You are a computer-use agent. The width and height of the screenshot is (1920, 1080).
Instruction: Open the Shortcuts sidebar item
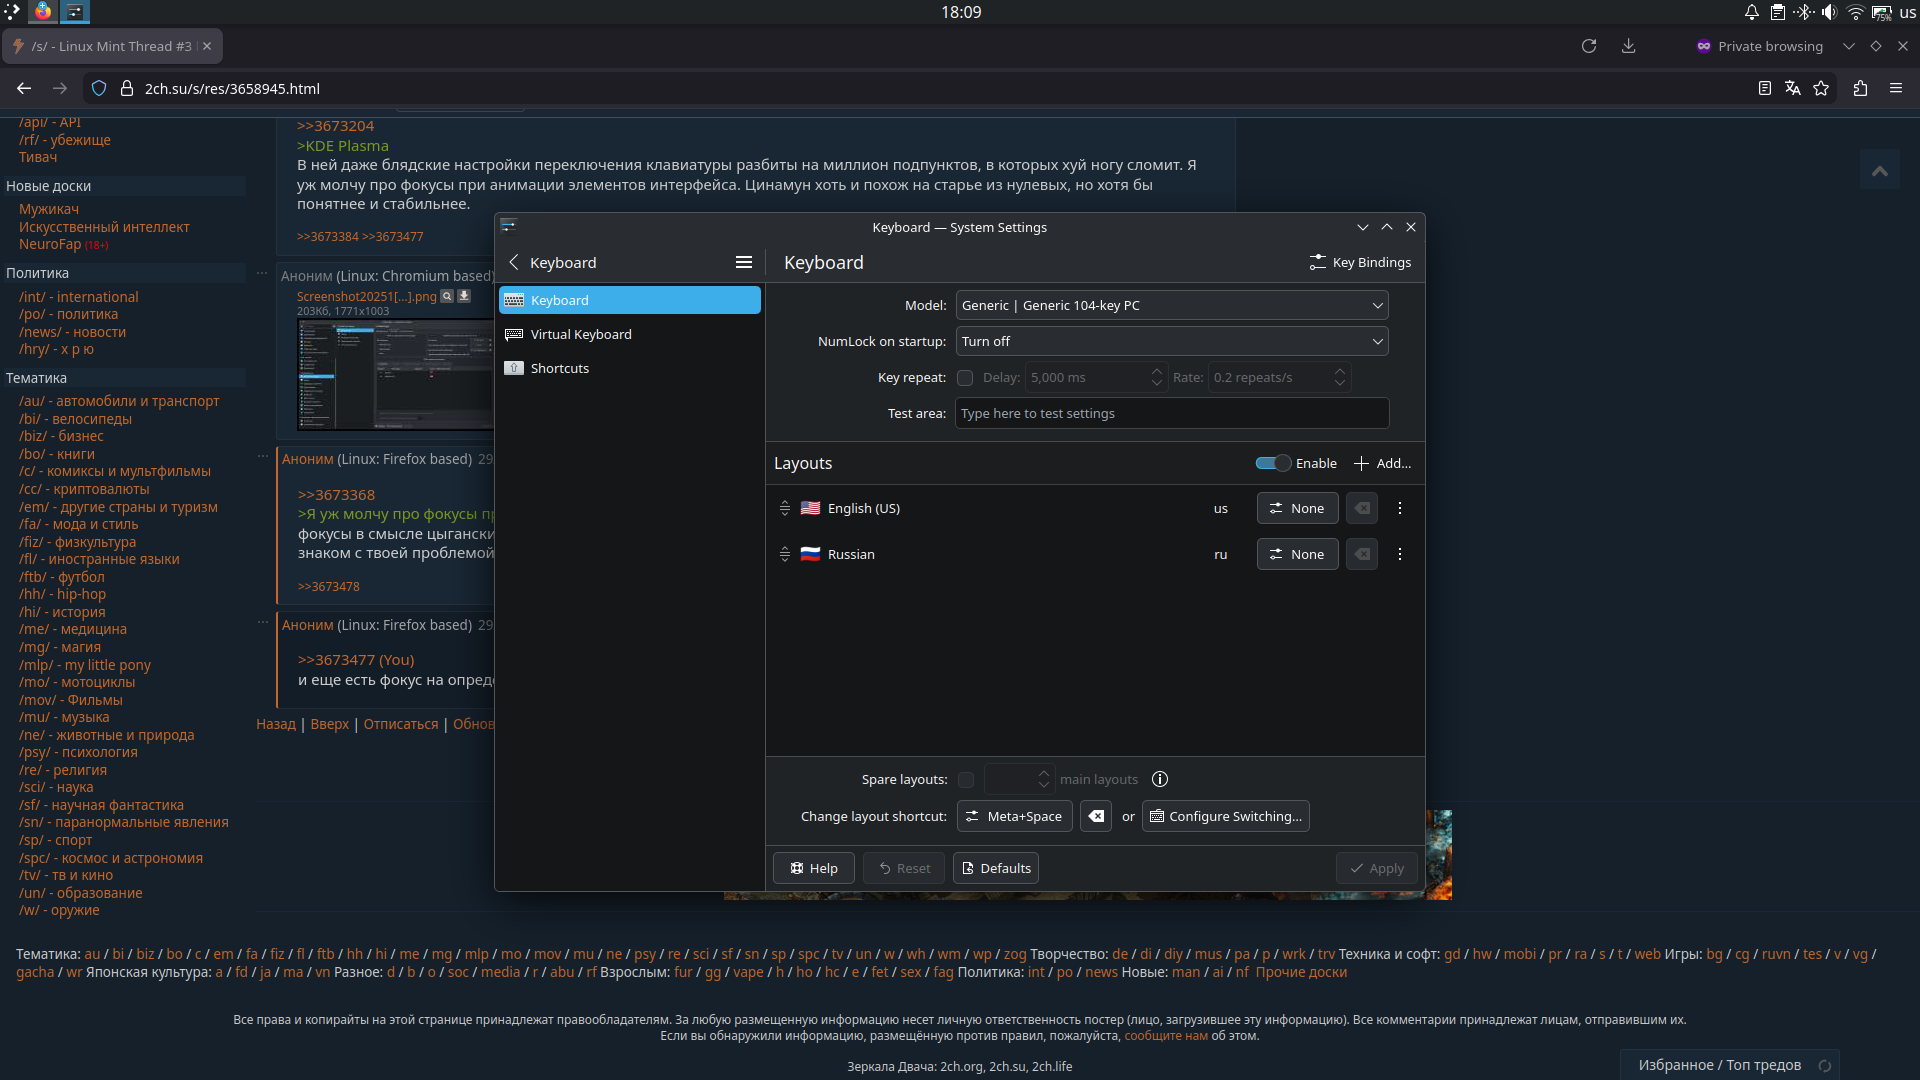point(559,368)
